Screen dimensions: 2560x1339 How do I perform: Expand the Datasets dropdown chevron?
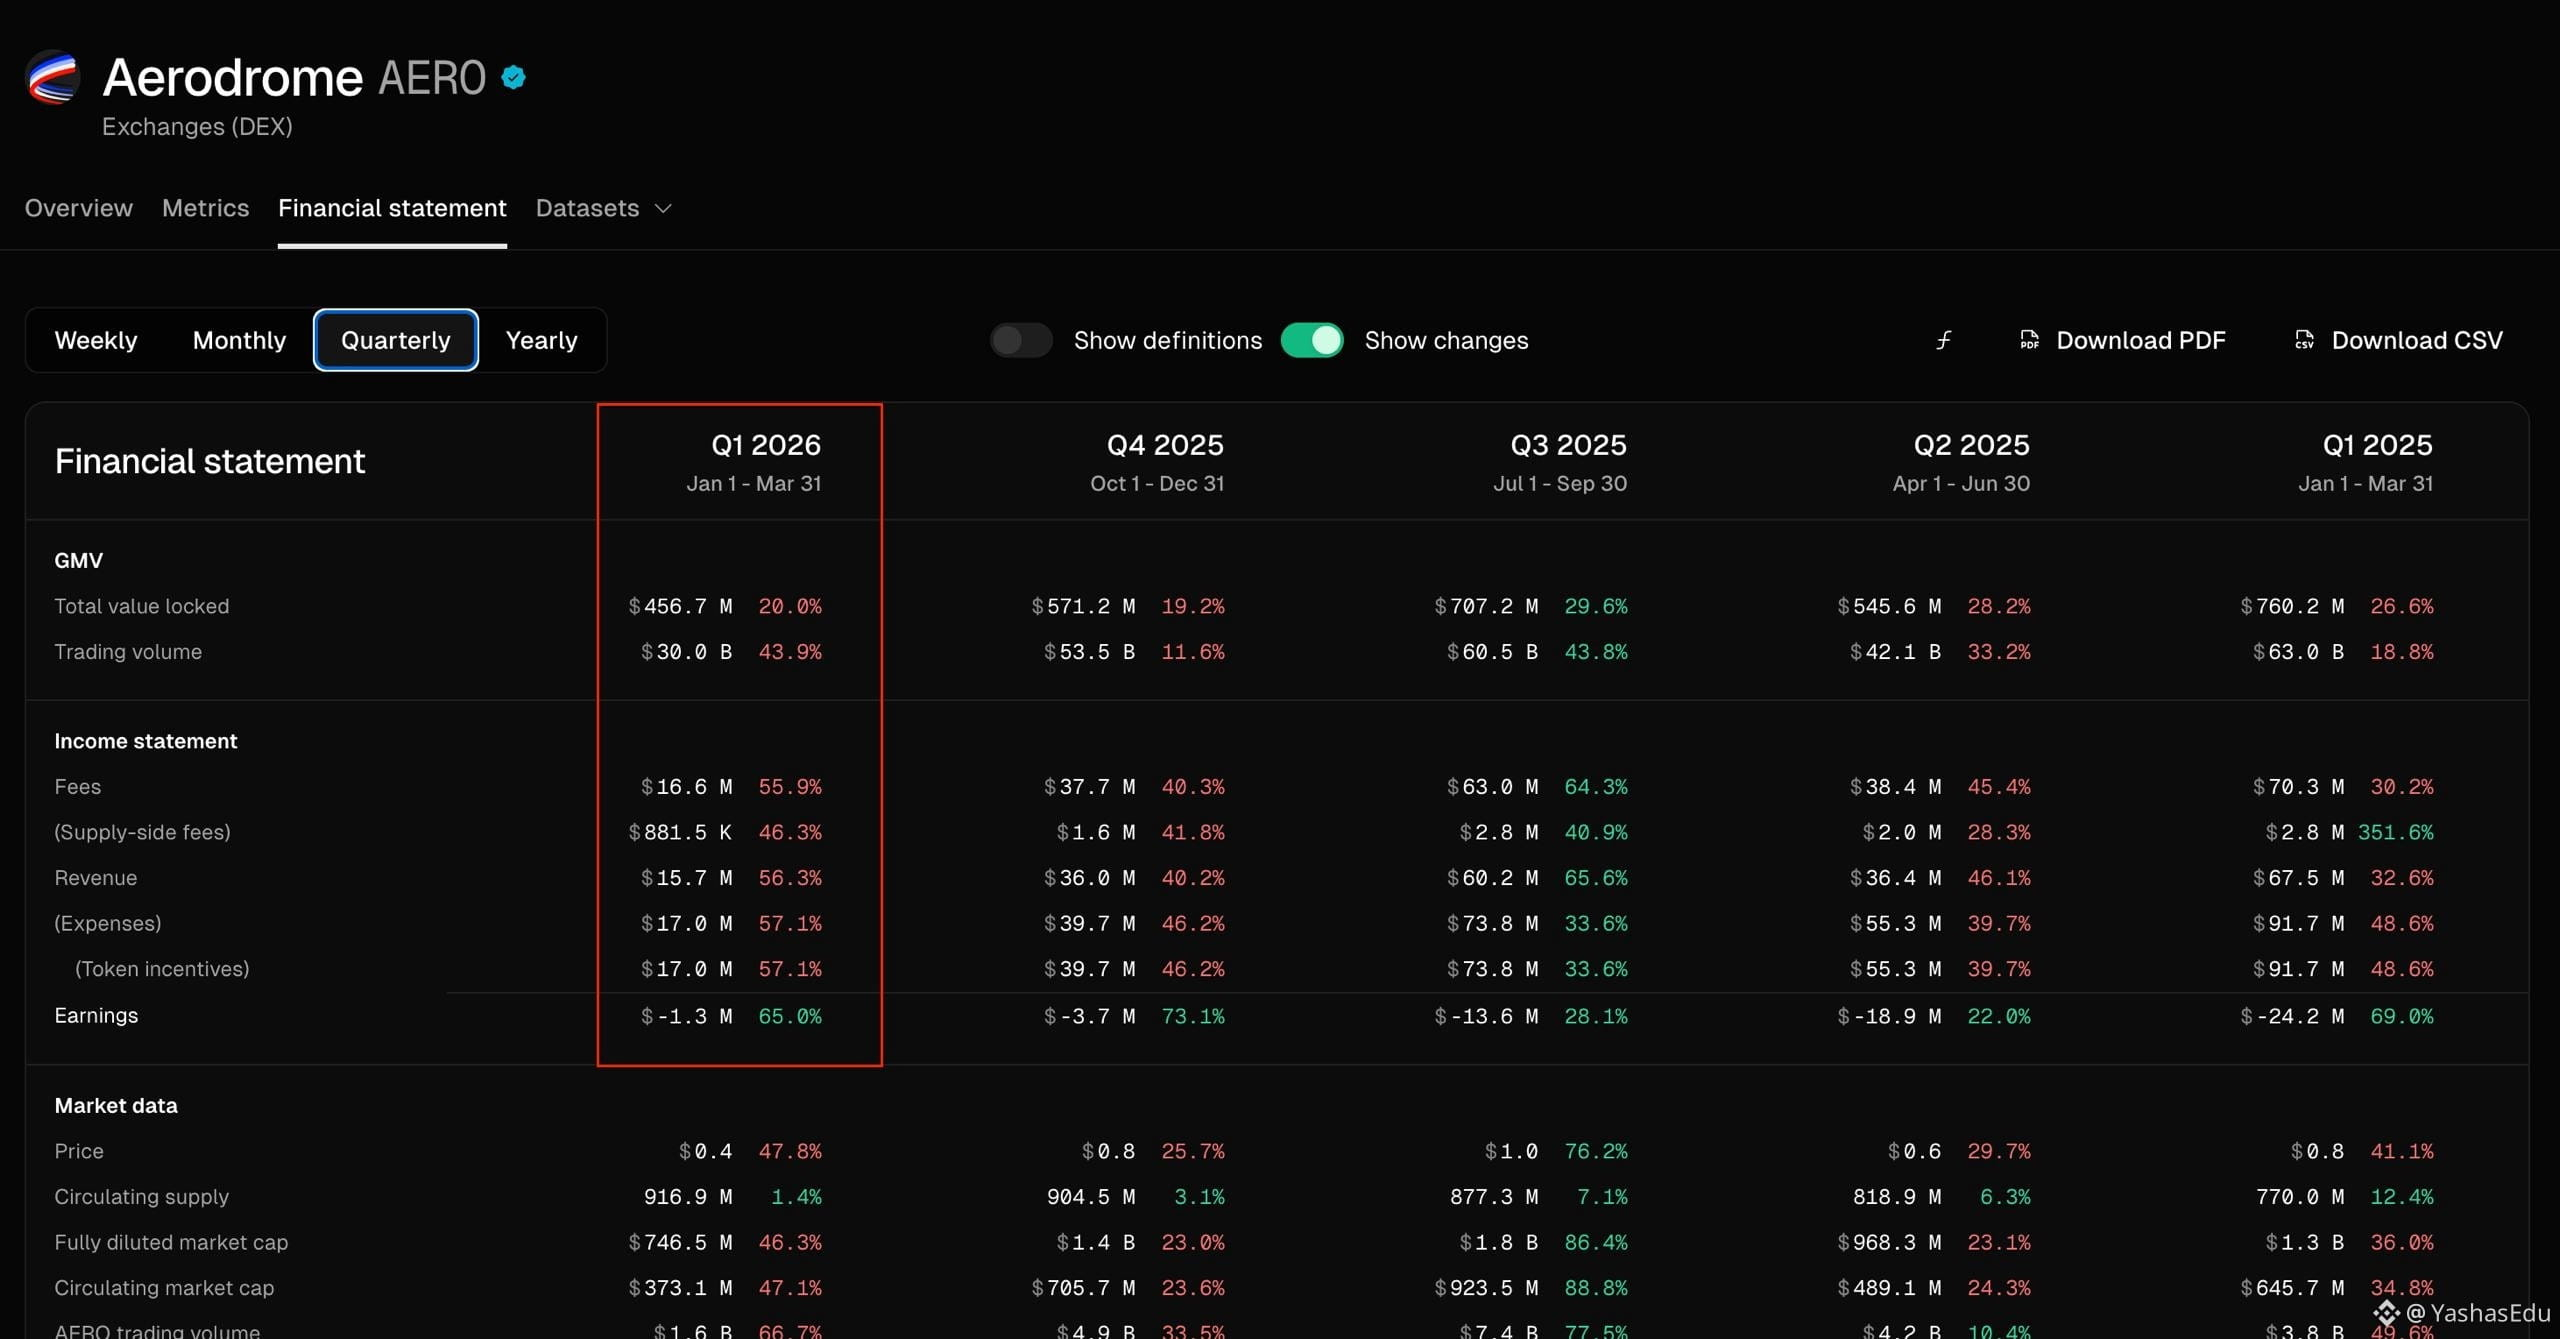point(663,208)
